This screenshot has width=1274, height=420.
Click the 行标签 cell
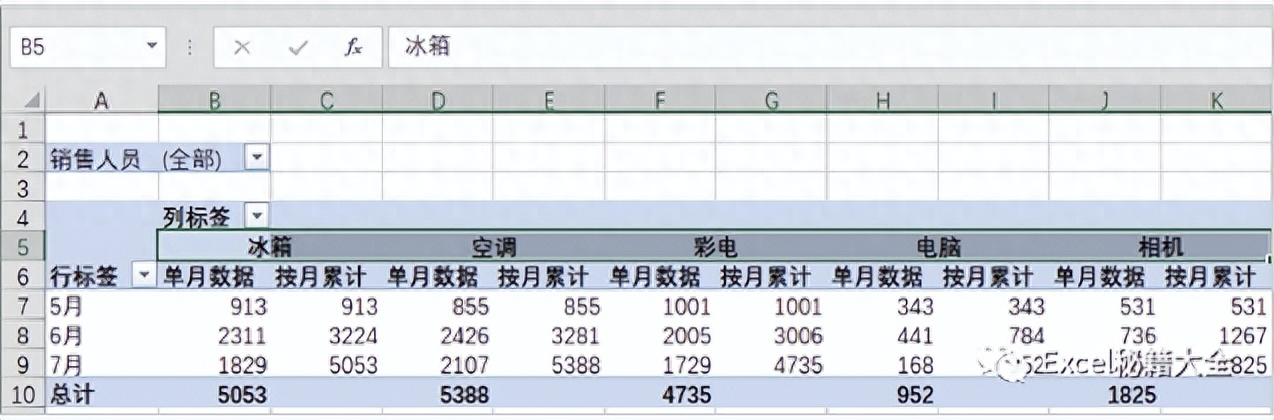[101, 276]
